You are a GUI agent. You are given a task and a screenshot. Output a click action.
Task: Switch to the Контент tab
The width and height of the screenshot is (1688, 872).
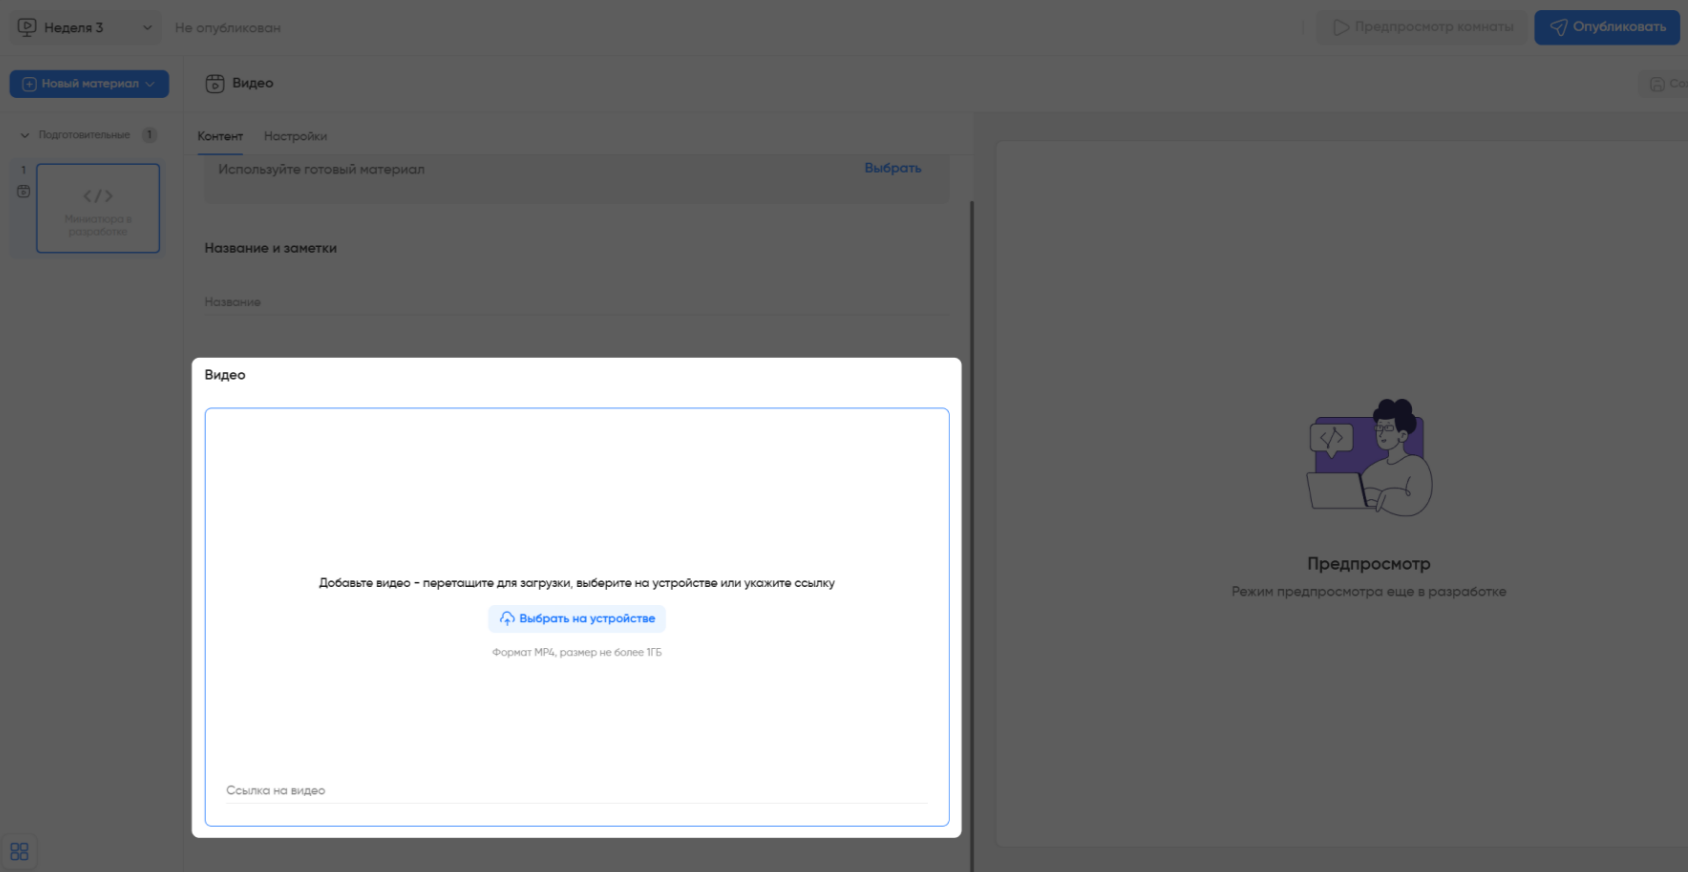[220, 136]
